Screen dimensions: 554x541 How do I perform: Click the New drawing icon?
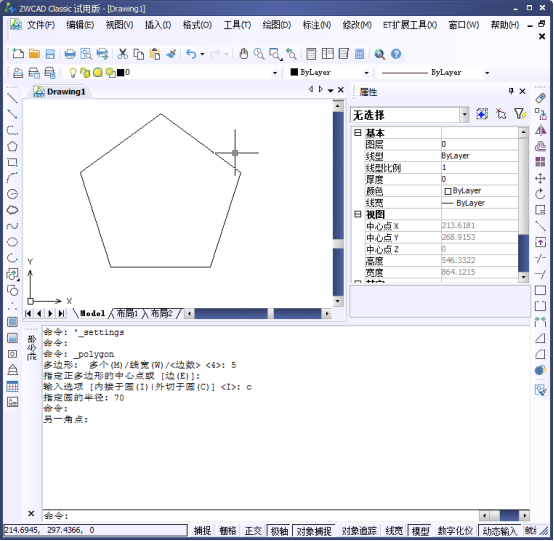[18, 54]
